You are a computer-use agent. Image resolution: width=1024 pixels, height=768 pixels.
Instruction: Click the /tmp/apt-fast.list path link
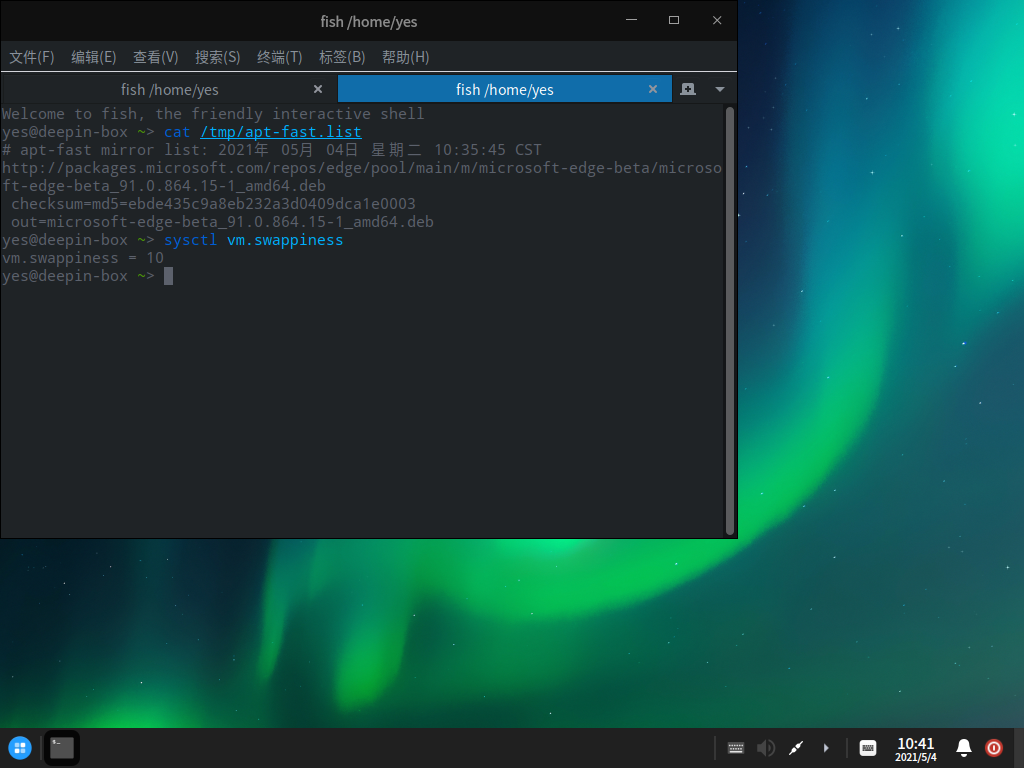(x=280, y=132)
